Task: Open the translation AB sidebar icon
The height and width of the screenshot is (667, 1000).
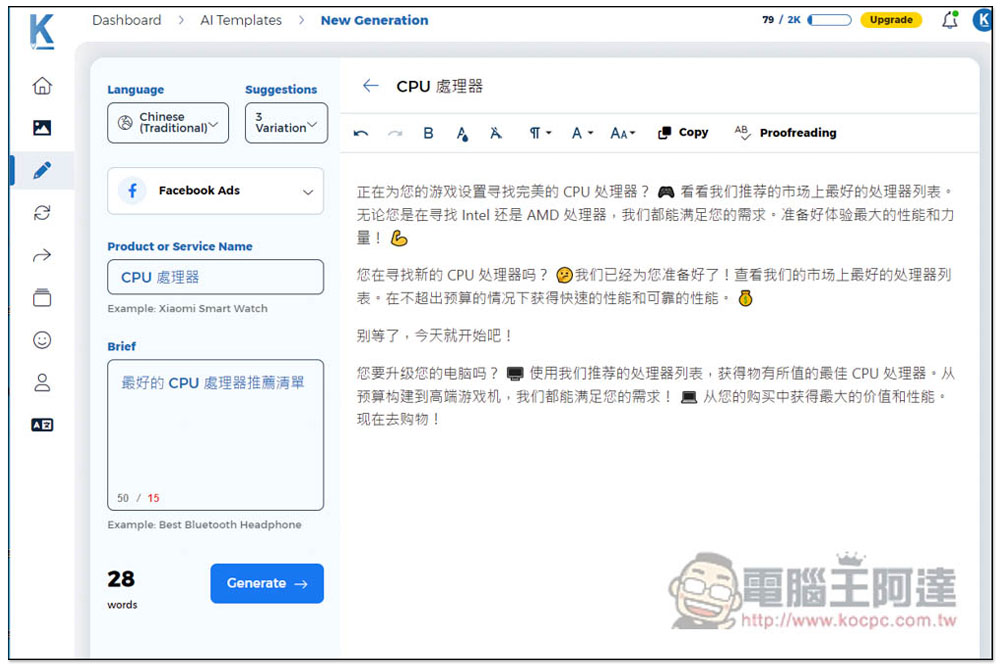Action: [x=42, y=425]
